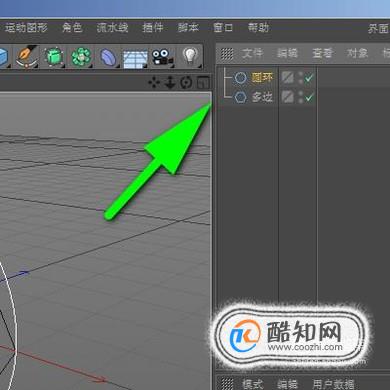390x390 pixels.
Task: Open the 窗口 menu
Action: [223, 27]
